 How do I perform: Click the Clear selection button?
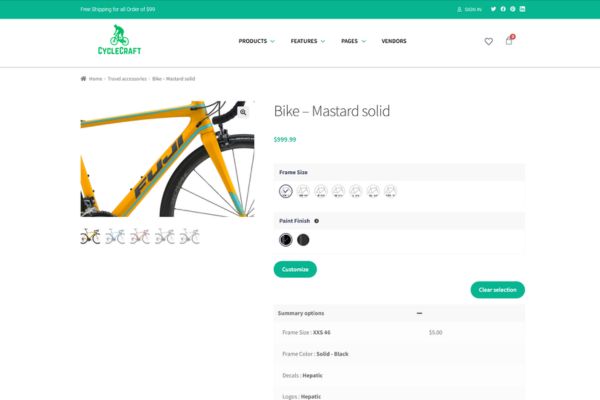(497, 290)
